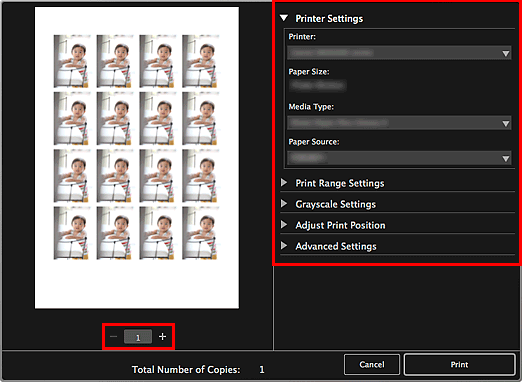Image resolution: width=522 pixels, height=382 pixels.
Task: Open the Paper Source dropdown
Action: pyautogui.click(x=399, y=158)
